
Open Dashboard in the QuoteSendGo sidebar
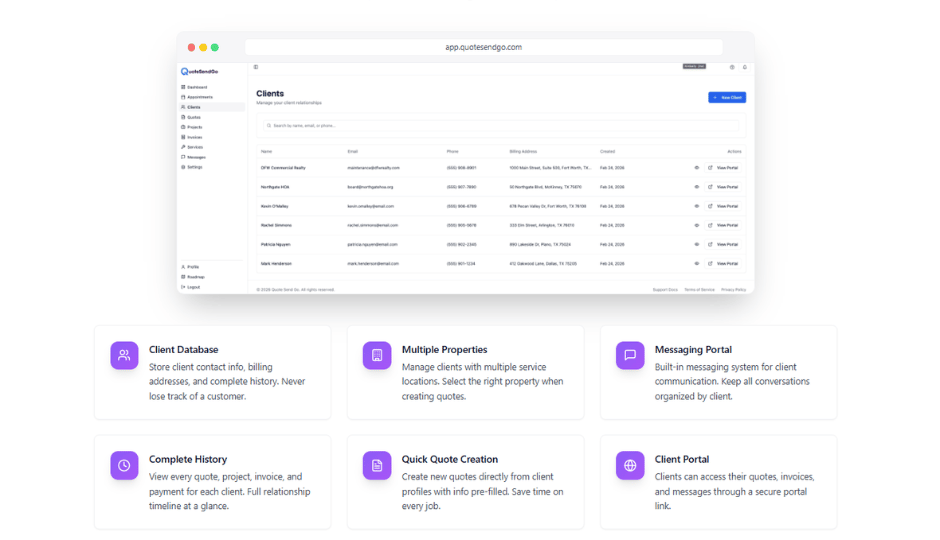[x=195, y=87]
